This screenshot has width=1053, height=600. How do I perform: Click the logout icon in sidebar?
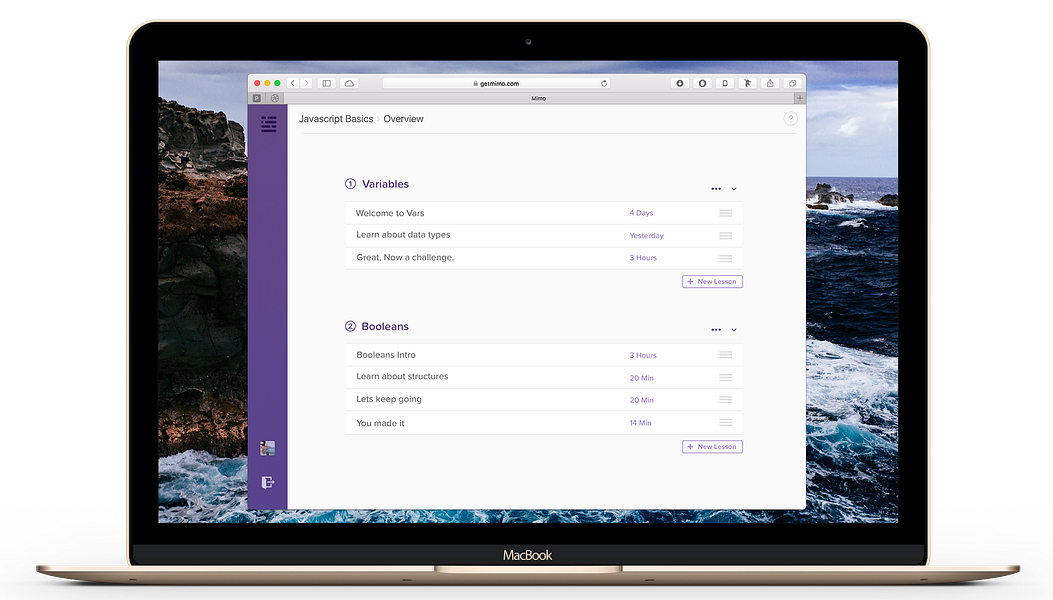[267, 482]
